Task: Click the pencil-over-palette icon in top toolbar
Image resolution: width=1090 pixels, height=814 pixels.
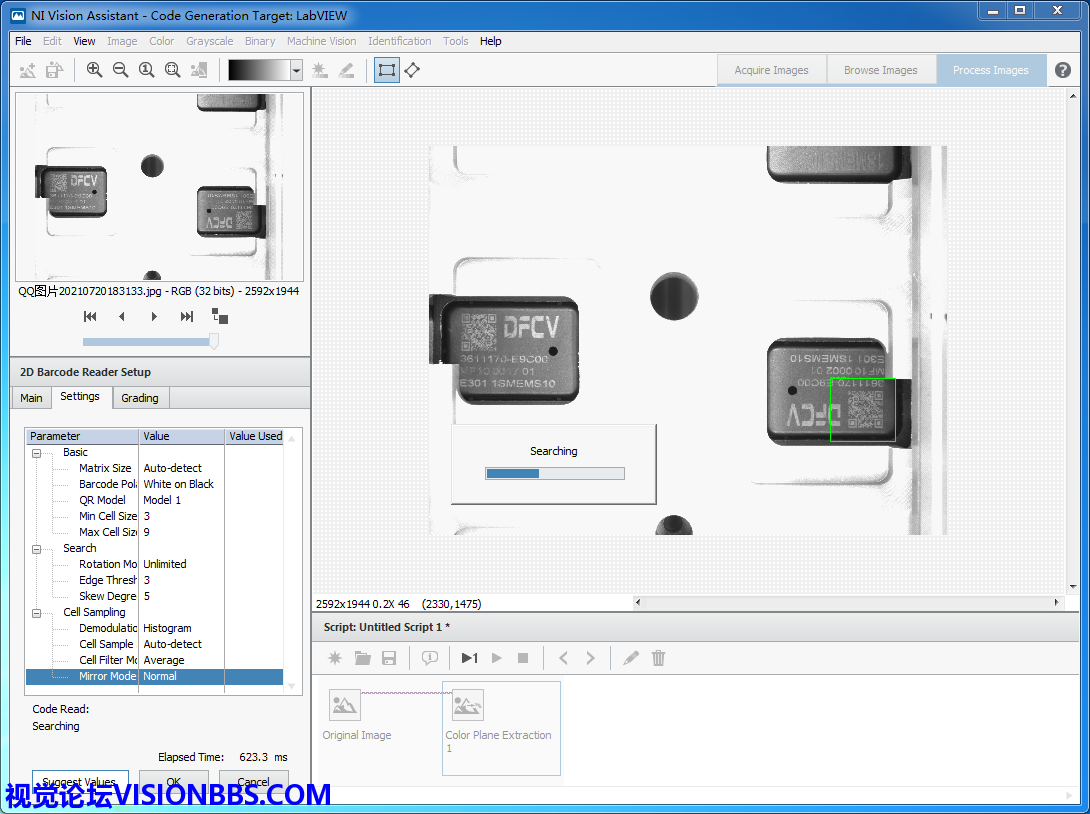Action: pyautogui.click(x=346, y=70)
